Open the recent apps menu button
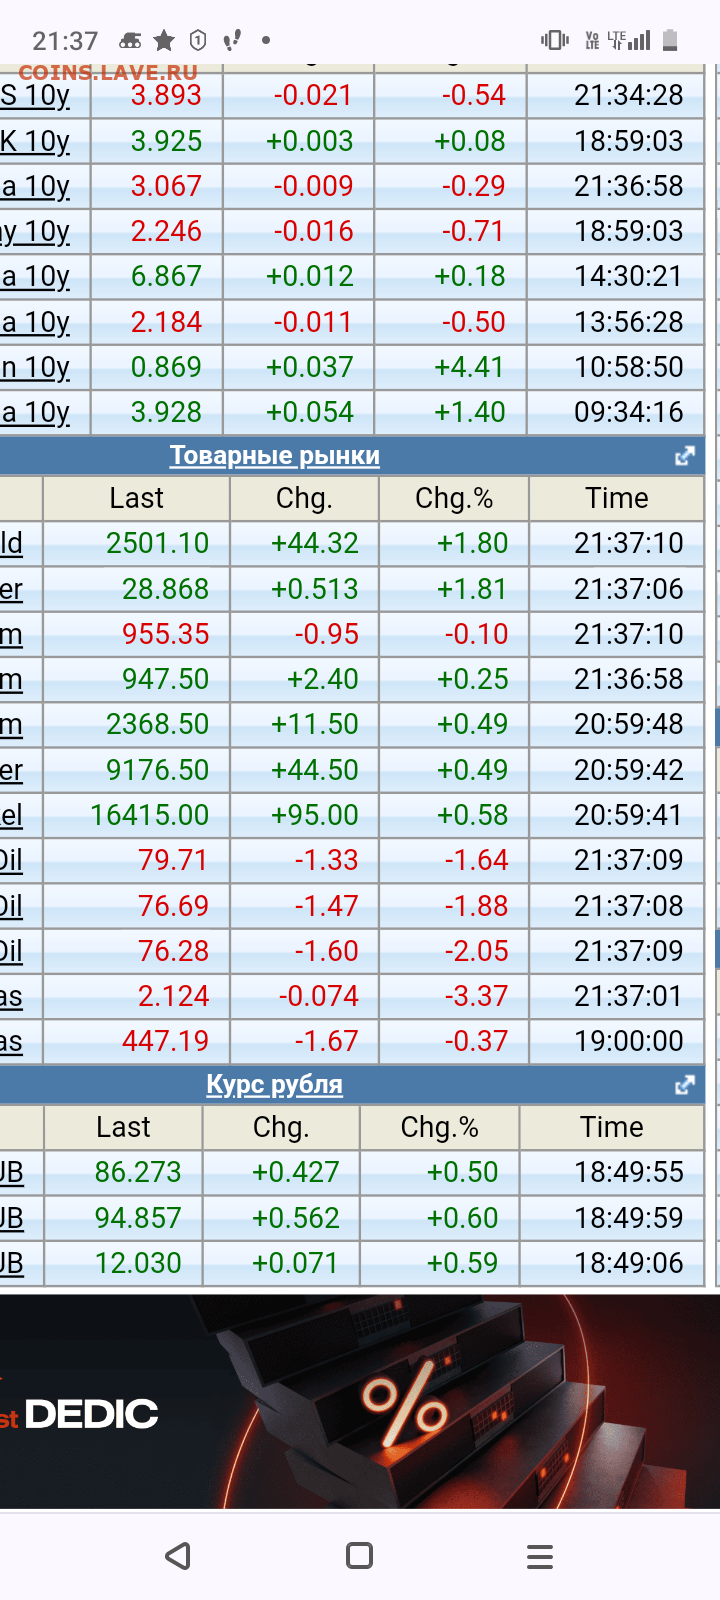 point(539,1556)
